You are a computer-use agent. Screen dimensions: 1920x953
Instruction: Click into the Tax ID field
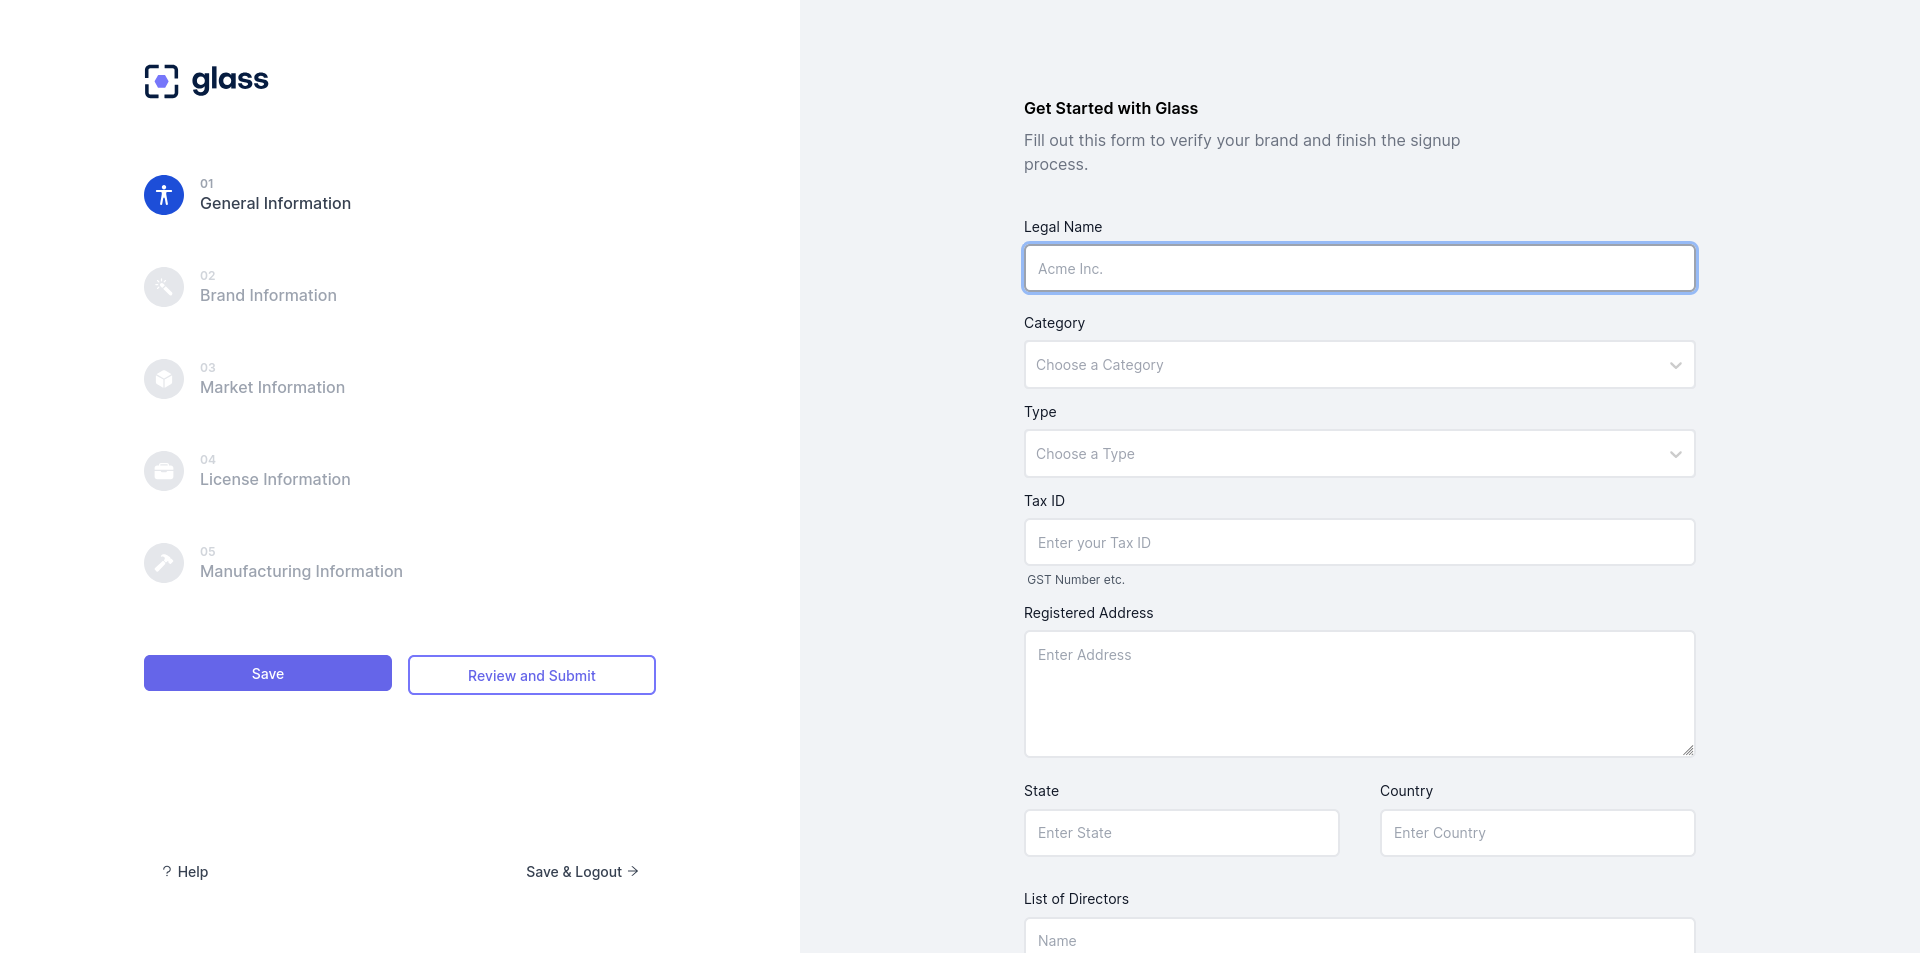pos(1359,542)
